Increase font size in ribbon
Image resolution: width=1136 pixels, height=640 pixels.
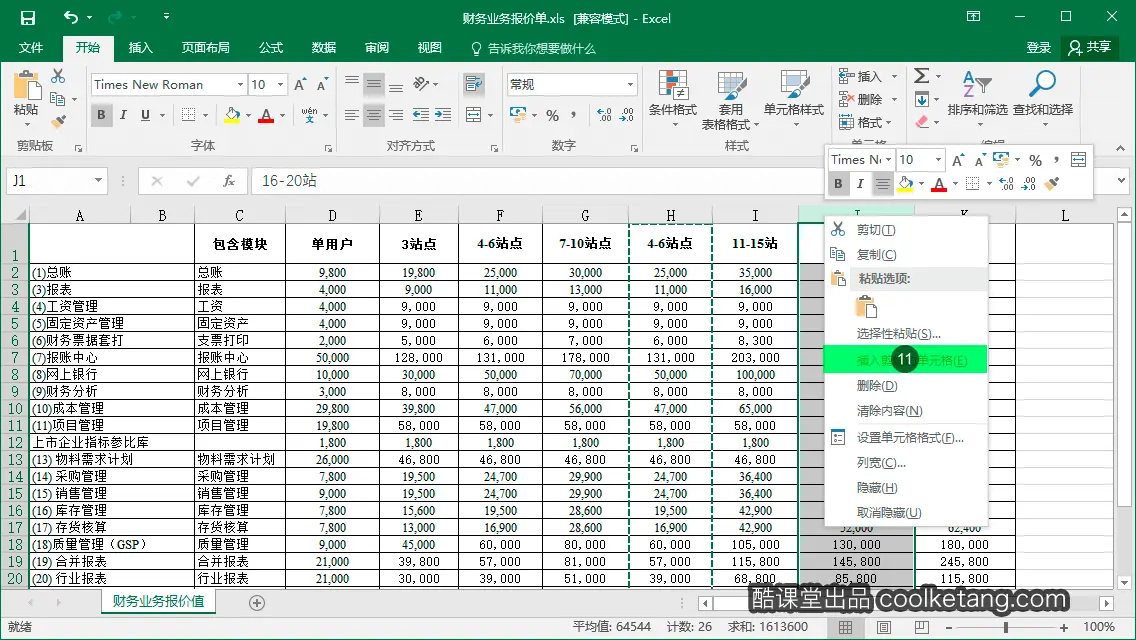pos(300,85)
